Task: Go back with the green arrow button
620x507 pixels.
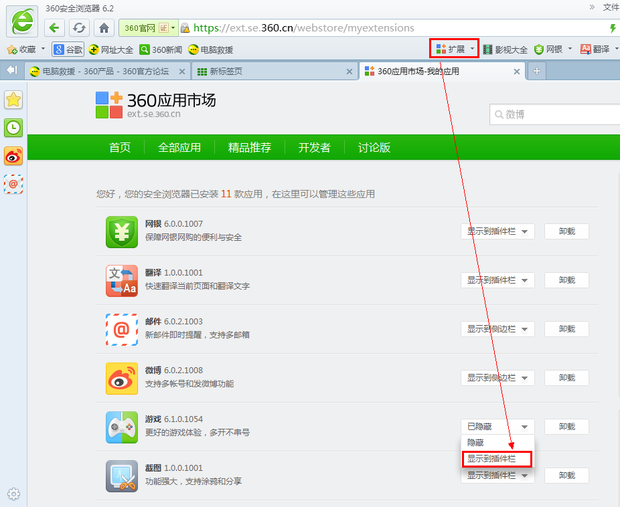Action: tap(55, 28)
